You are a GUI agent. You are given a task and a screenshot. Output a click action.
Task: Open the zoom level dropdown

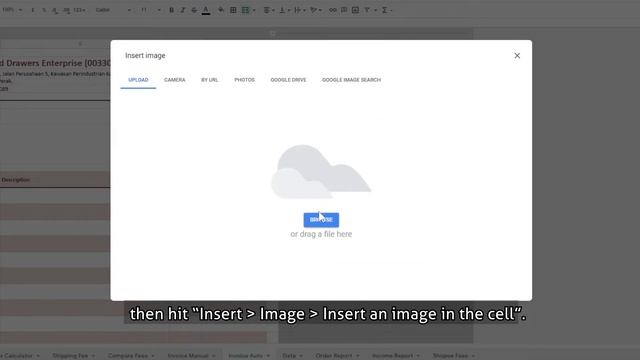point(12,10)
